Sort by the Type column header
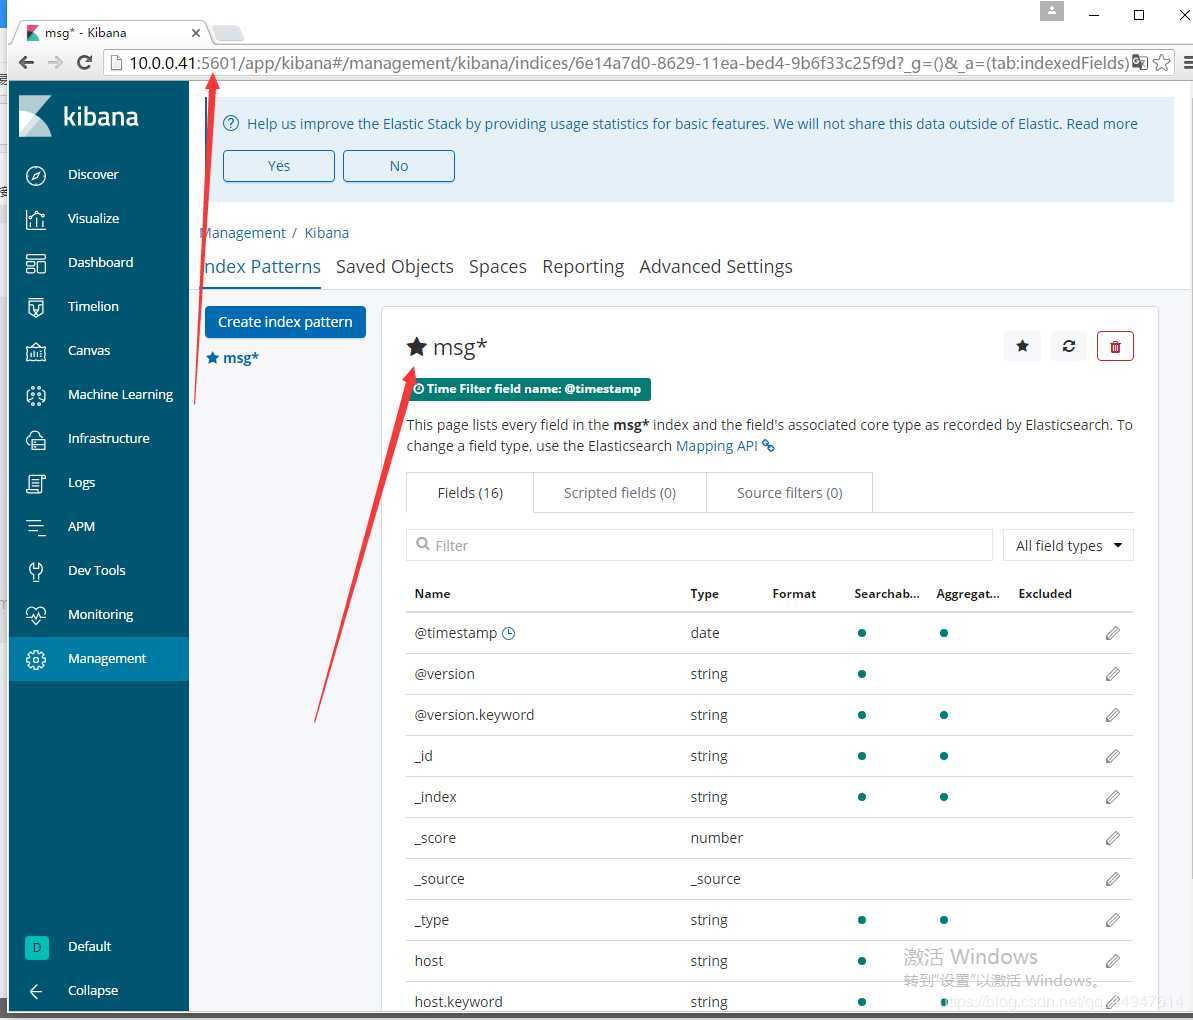 point(705,594)
